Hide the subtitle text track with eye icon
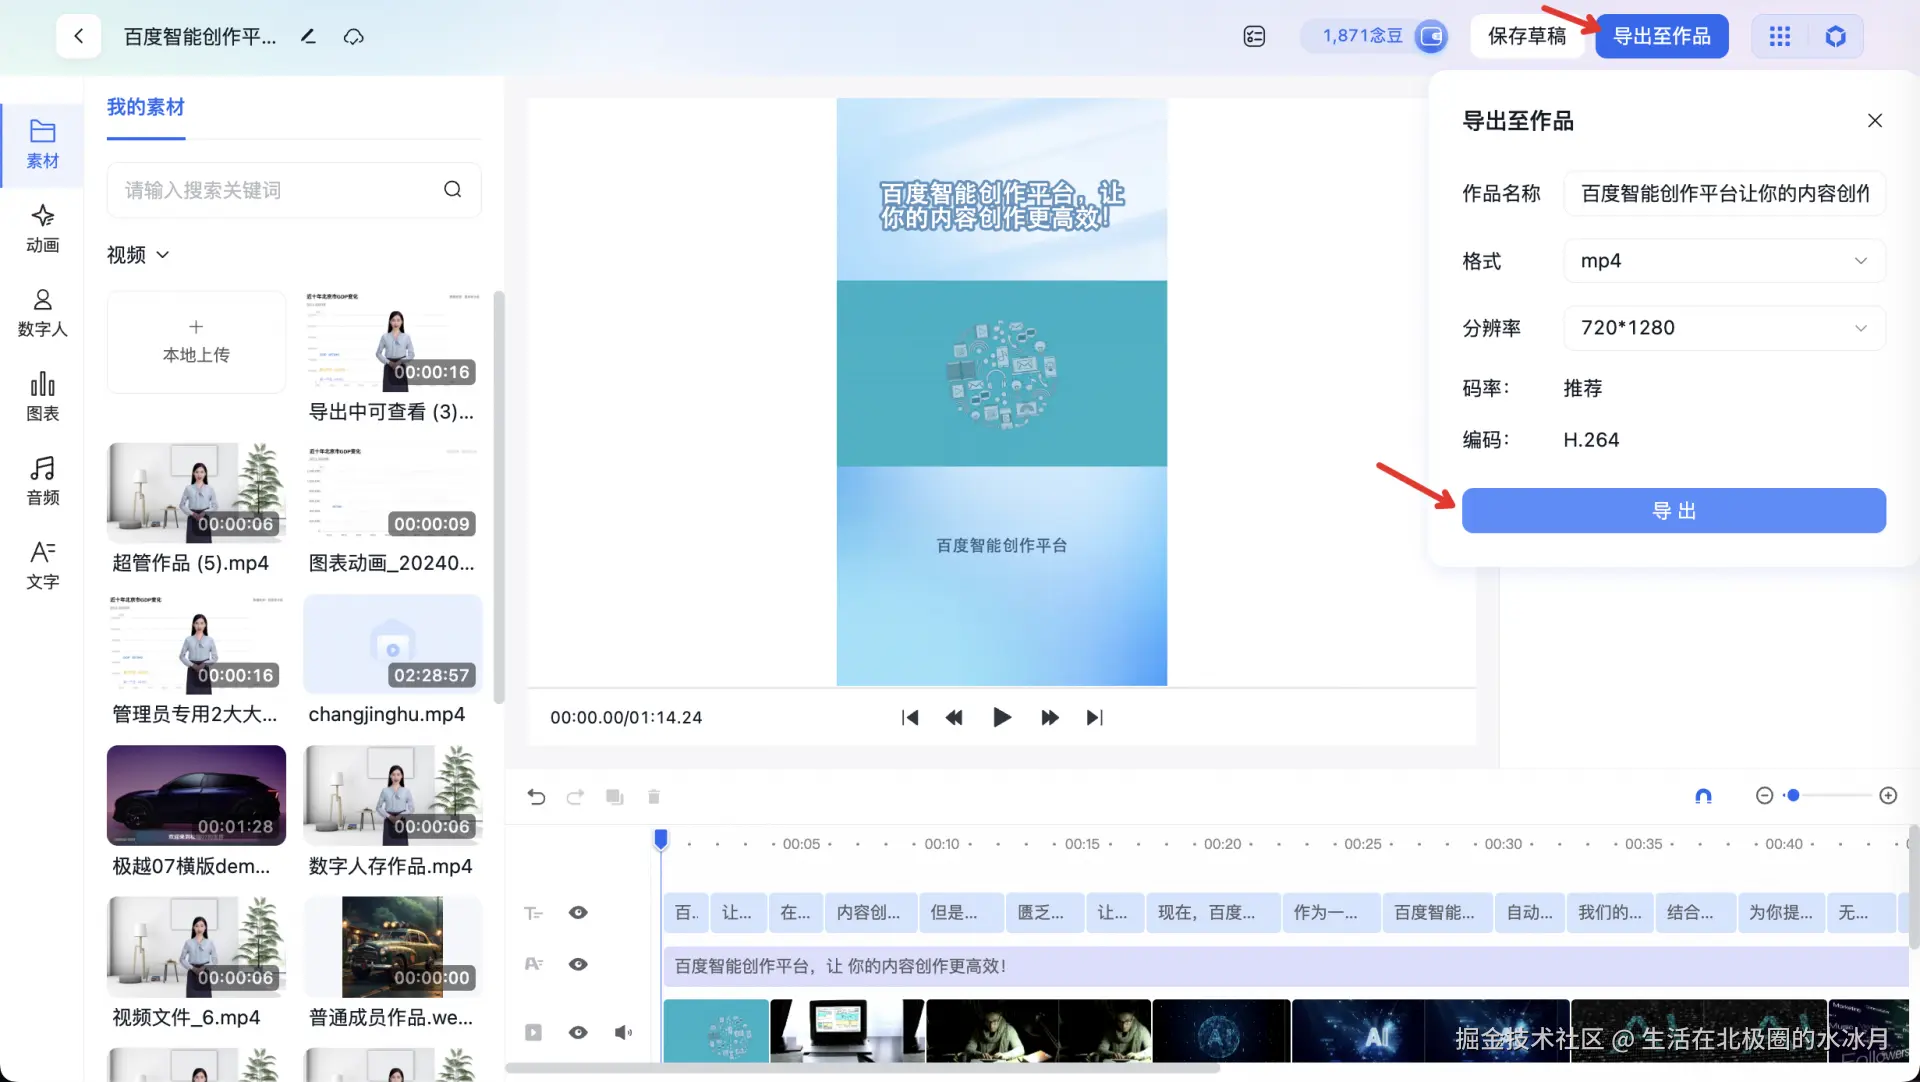 point(578,912)
